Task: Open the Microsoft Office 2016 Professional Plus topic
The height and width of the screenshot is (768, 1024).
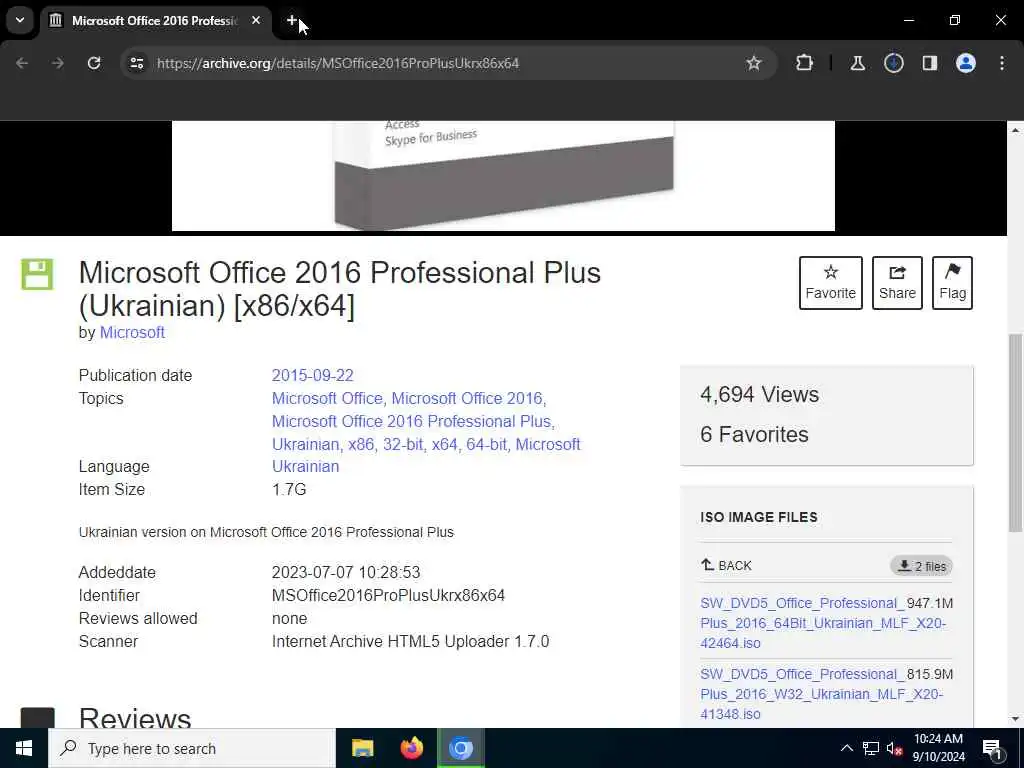Action: [x=413, y=421]
